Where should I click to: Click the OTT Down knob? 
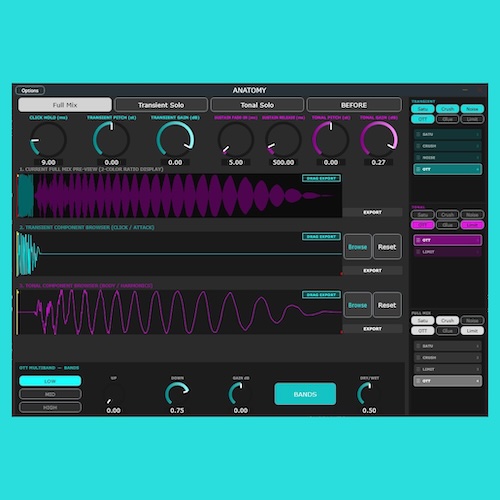(x=177, y=394)
